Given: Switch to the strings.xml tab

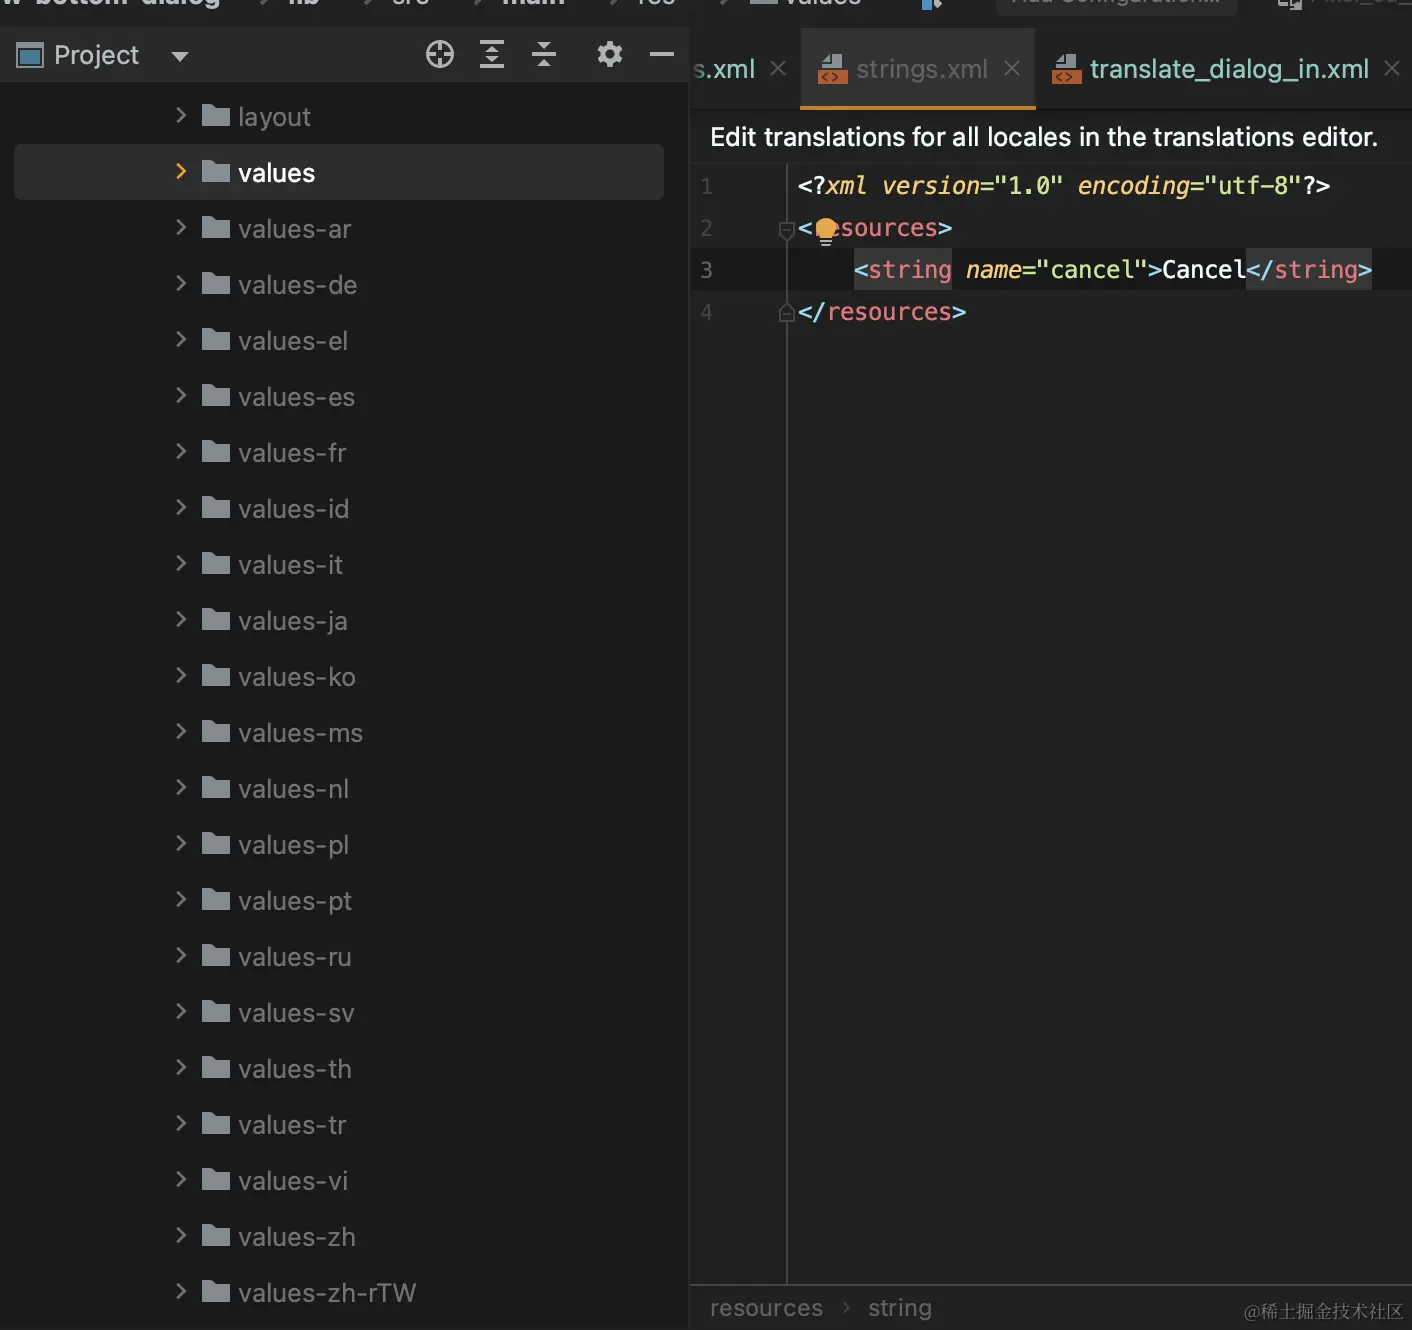Looking at the screenshot, I should pyautogui.click(x=921, y=69).
